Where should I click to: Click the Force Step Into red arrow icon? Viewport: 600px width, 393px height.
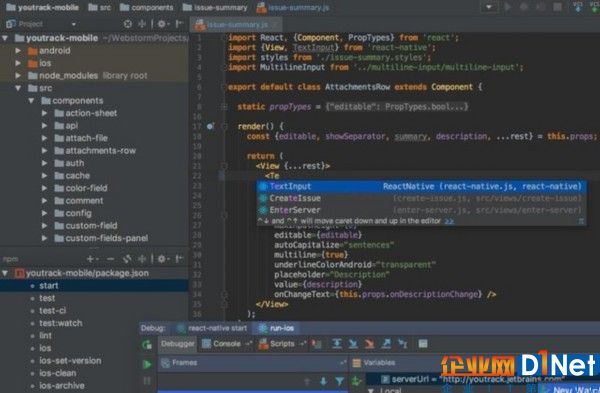point(369,344)
